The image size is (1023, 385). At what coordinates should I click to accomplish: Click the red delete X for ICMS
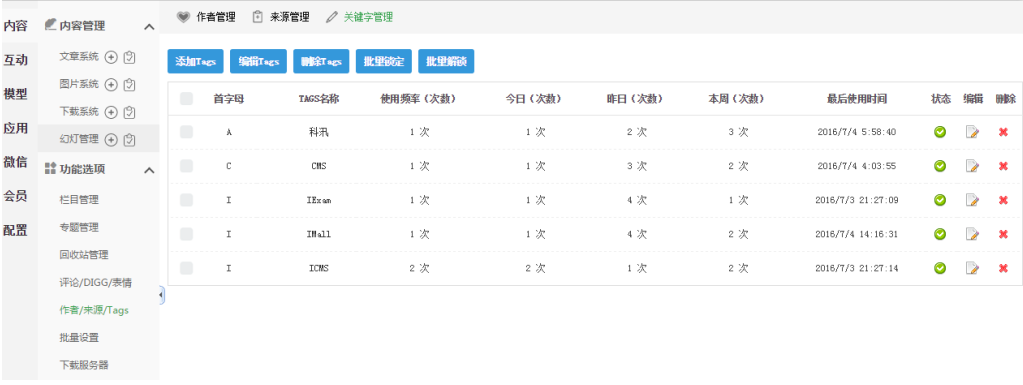pyautogui.click(x=1003, y=268)
